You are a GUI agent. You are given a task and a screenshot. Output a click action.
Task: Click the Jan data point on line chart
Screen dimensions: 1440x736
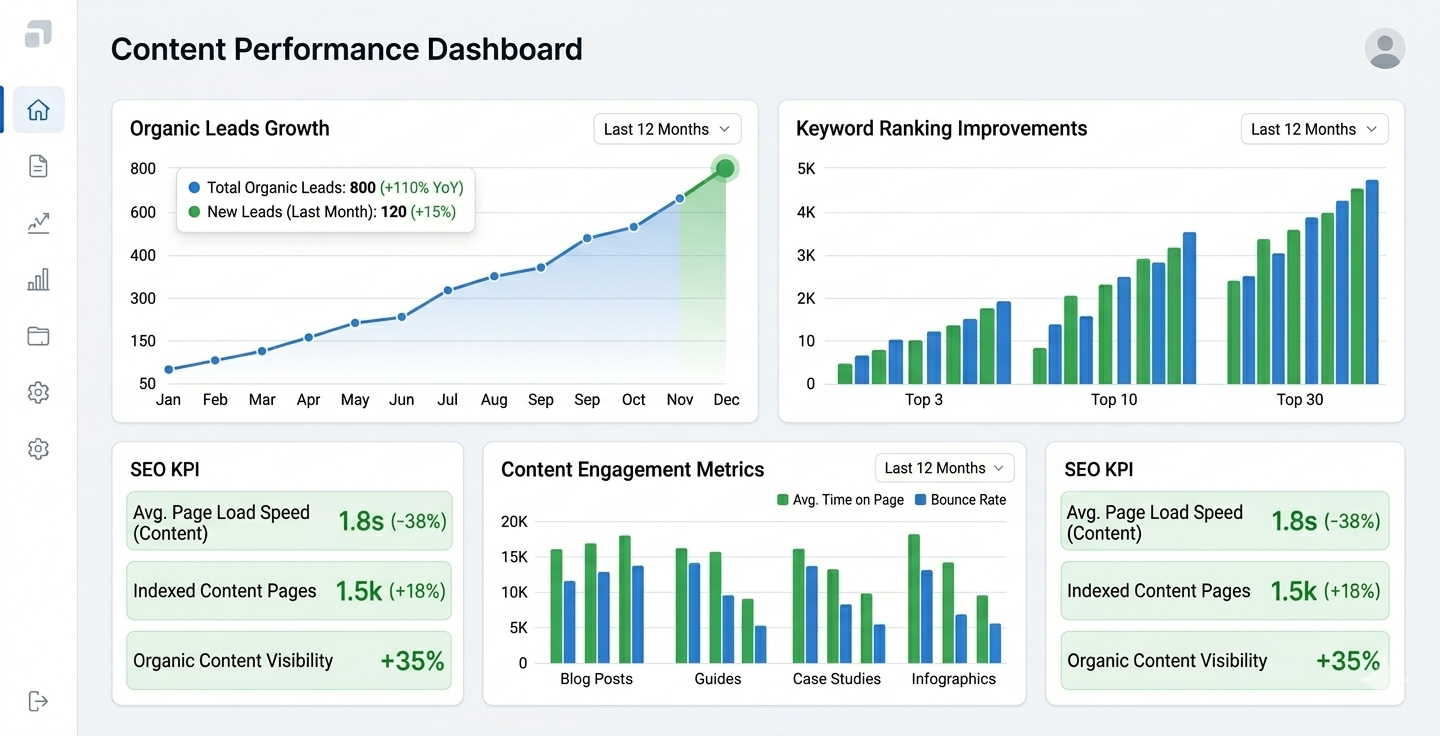168,369
